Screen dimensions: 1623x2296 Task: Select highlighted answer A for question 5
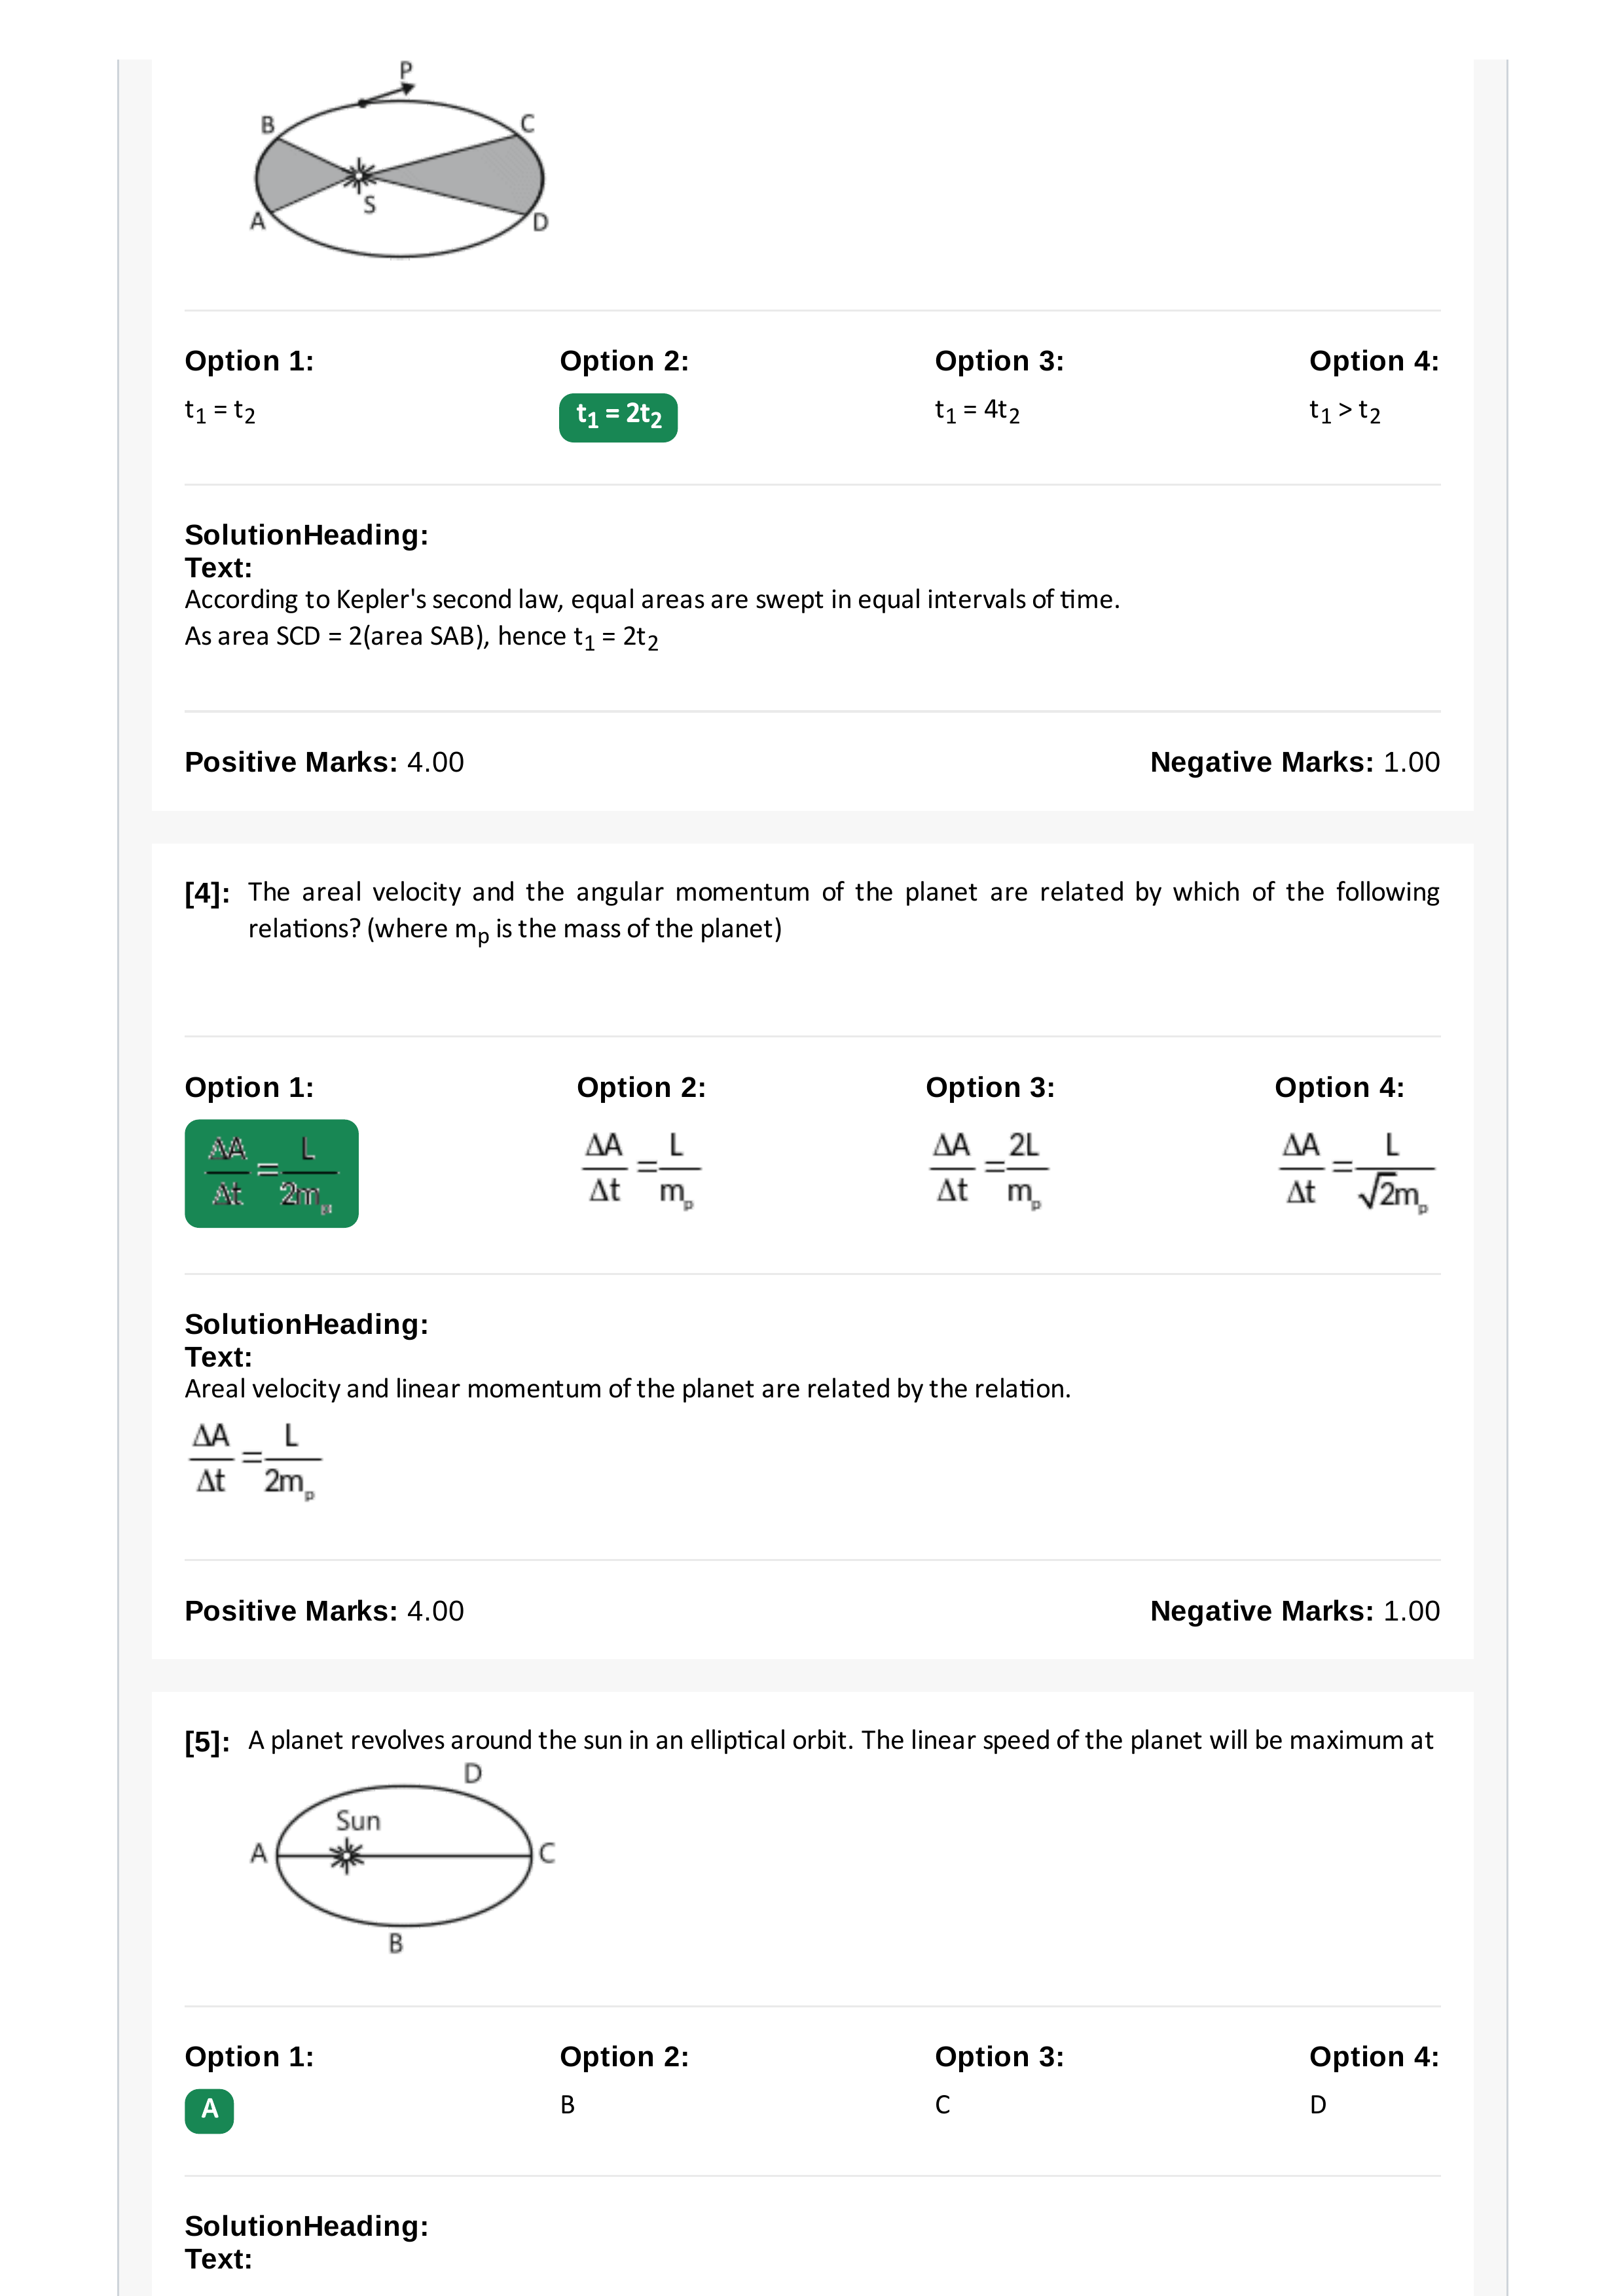[x=209, y=2111]
